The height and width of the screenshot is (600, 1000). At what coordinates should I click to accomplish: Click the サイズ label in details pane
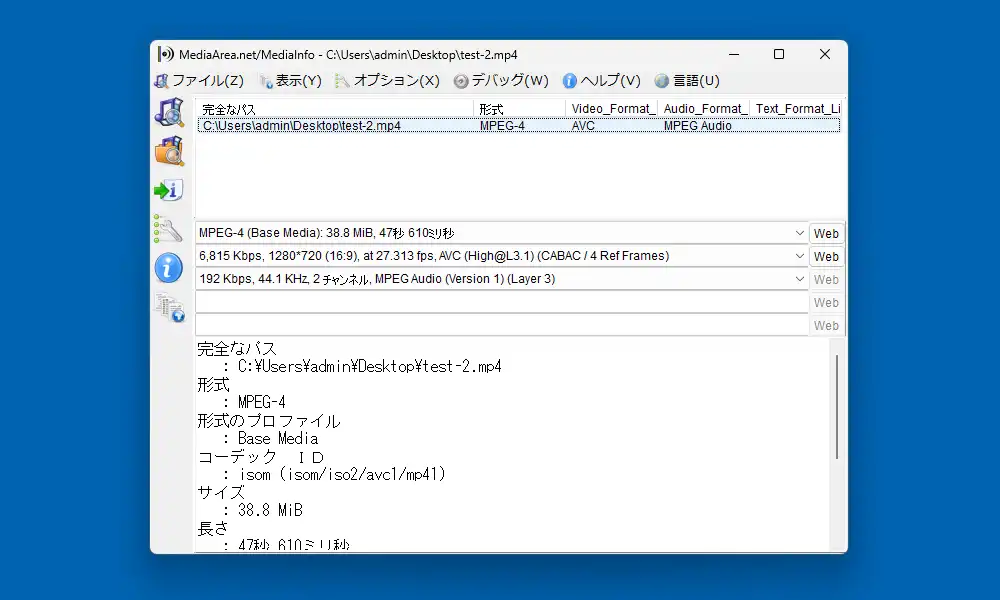pyautogui.click(x=221, y=493)
